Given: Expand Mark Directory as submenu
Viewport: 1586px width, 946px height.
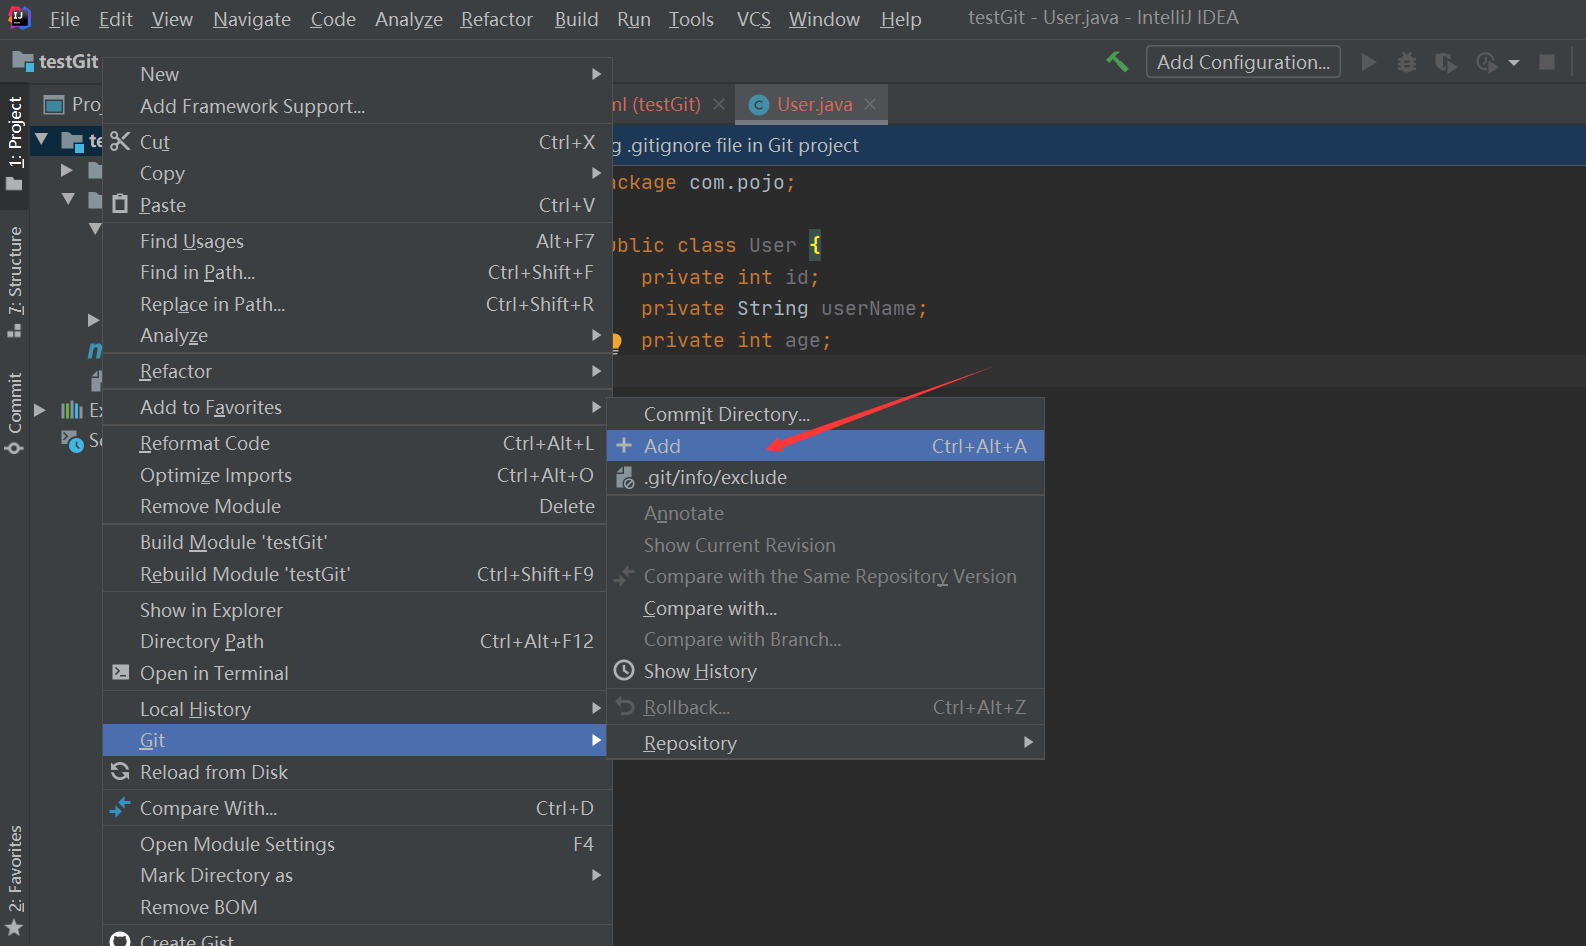Looking at the screenshot, I should [357, 875].
